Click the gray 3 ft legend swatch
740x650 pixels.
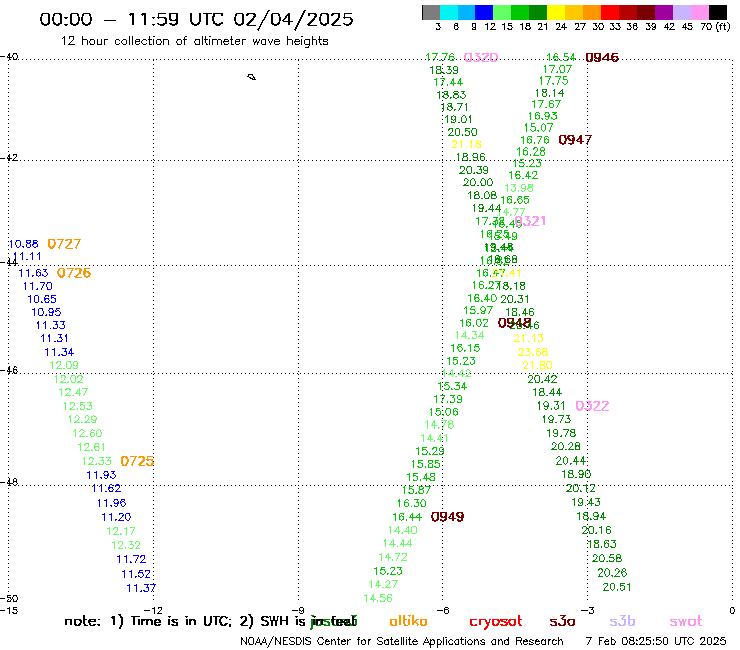pos(431,12)
